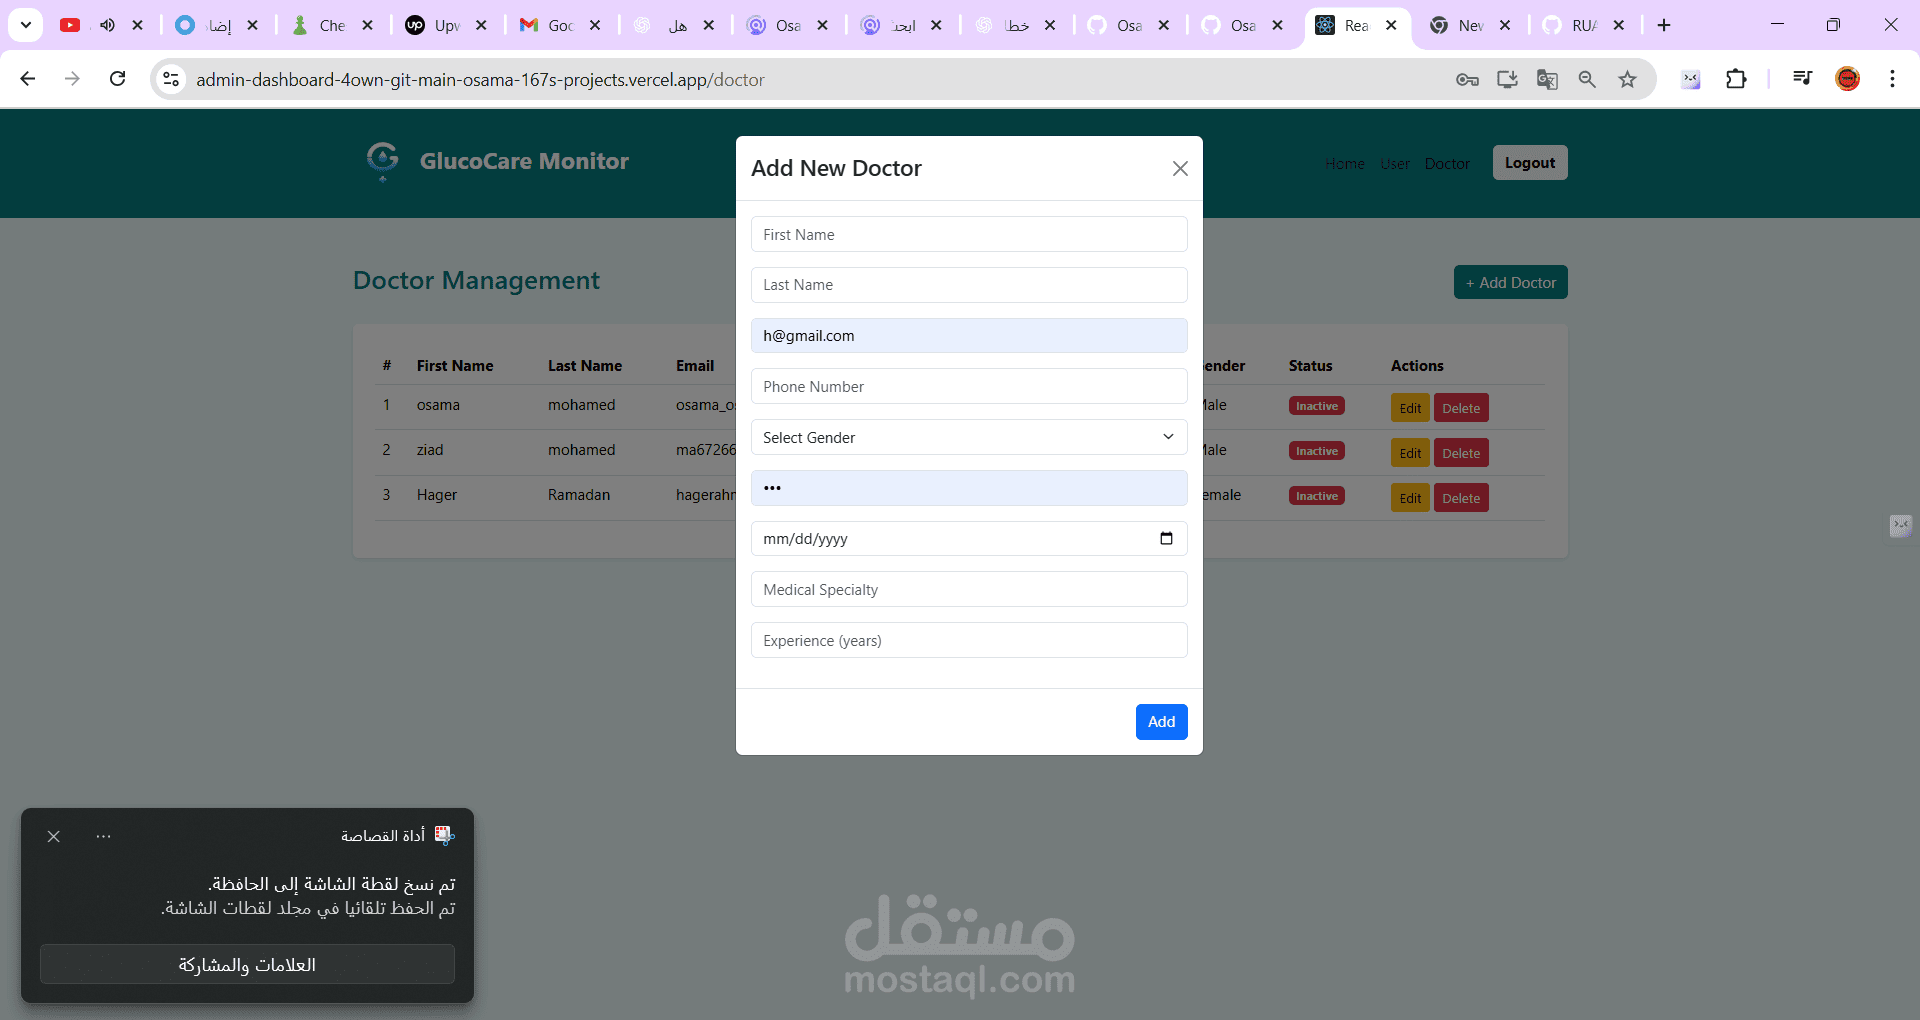This screenshot has width=1920, height=1020.
Task: Open snipping tool notification more options
Action: [104, 836]
